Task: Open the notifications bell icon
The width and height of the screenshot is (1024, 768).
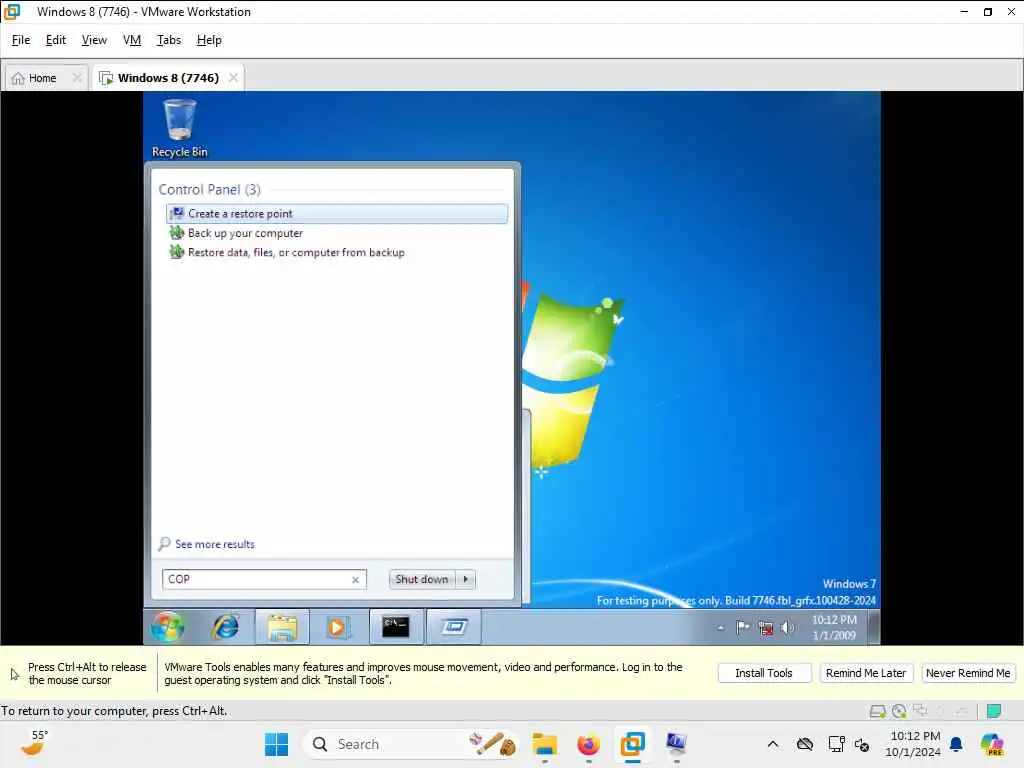Action: coord(956,744)
